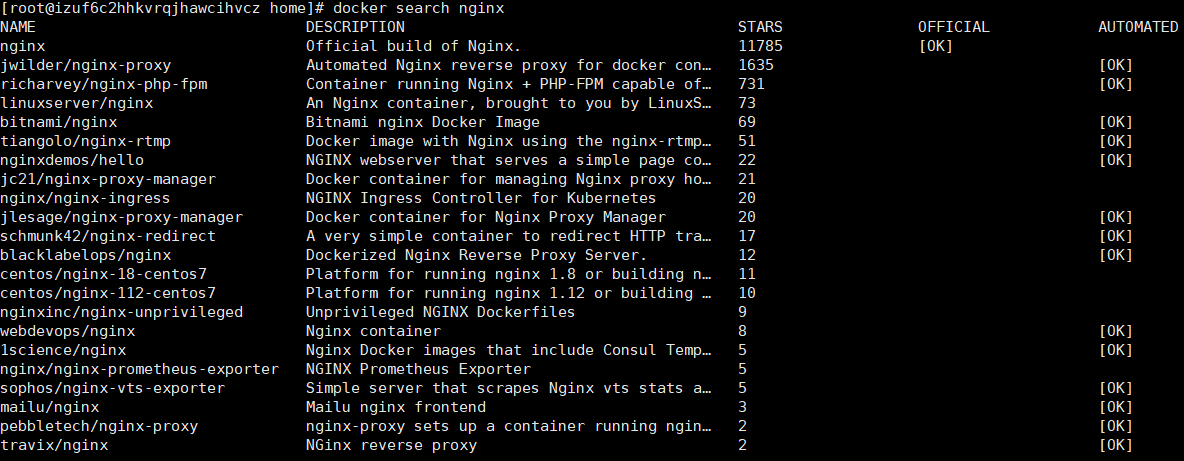
Task: Click the NAME column header
Action: [18, 27]
